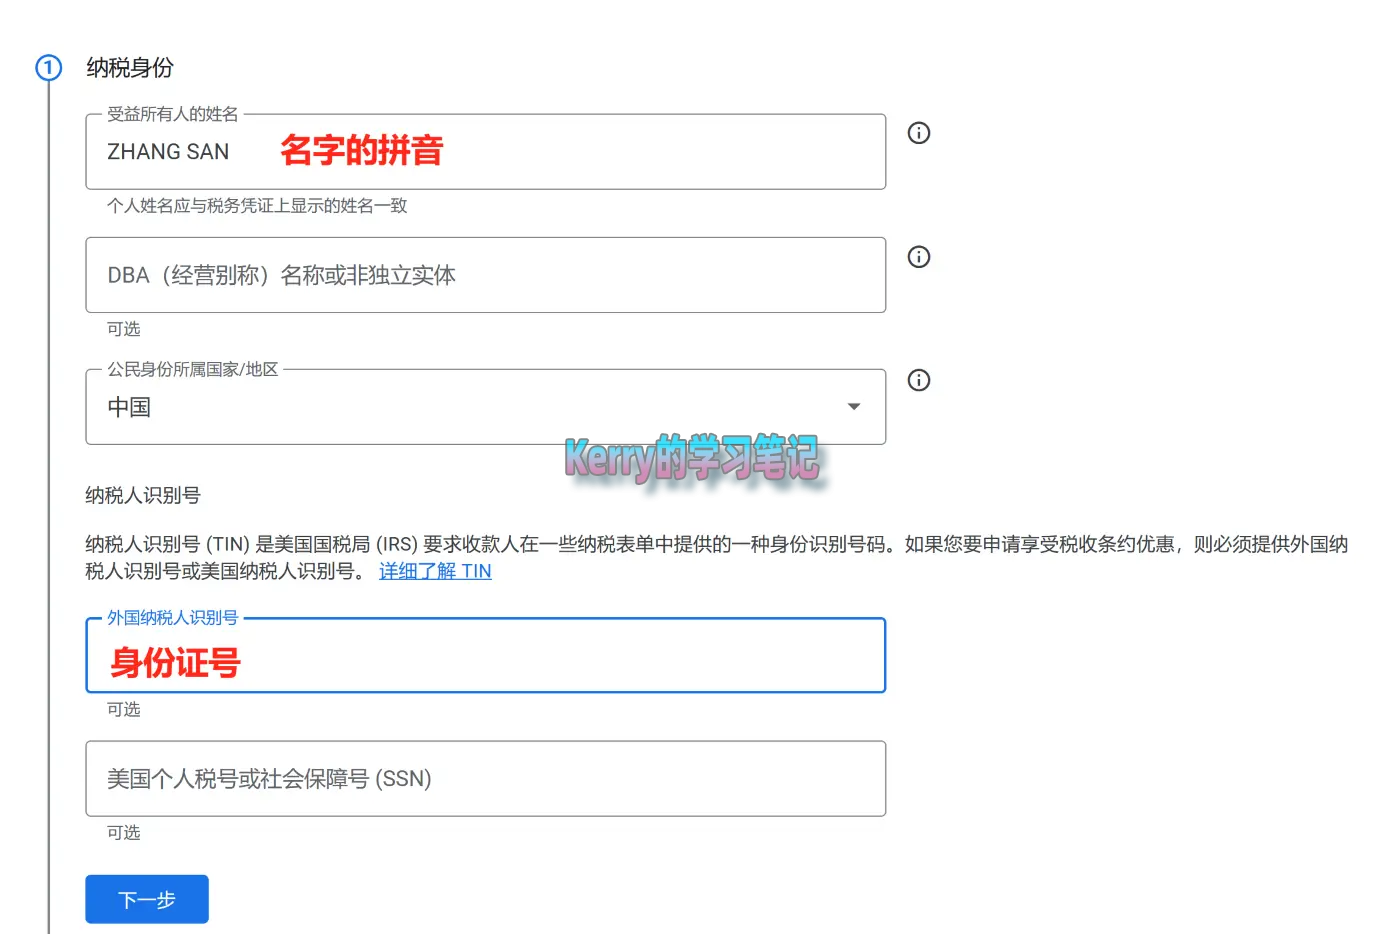Click the 纳税人识别号 subsection title
Screen dimensions: 1400x934
point(142,494)
